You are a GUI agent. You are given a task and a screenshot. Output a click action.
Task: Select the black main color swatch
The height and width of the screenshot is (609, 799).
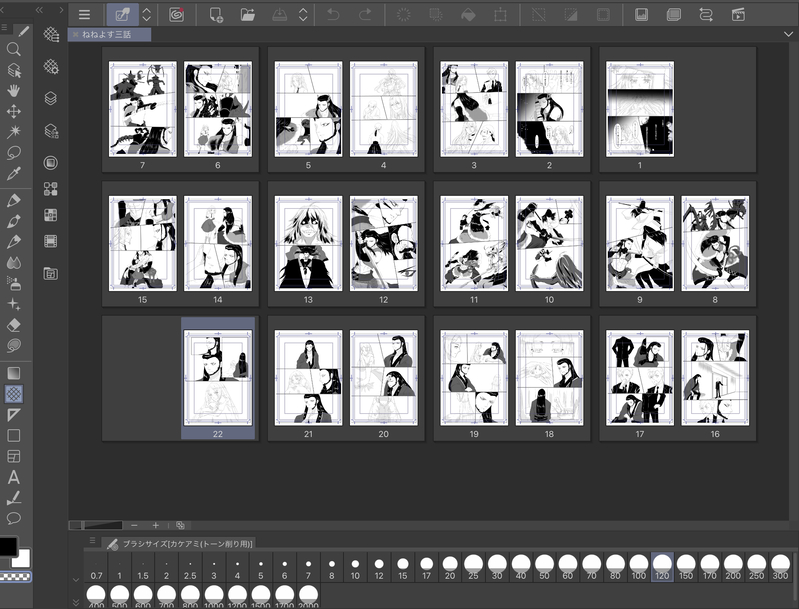click(8, 546)
